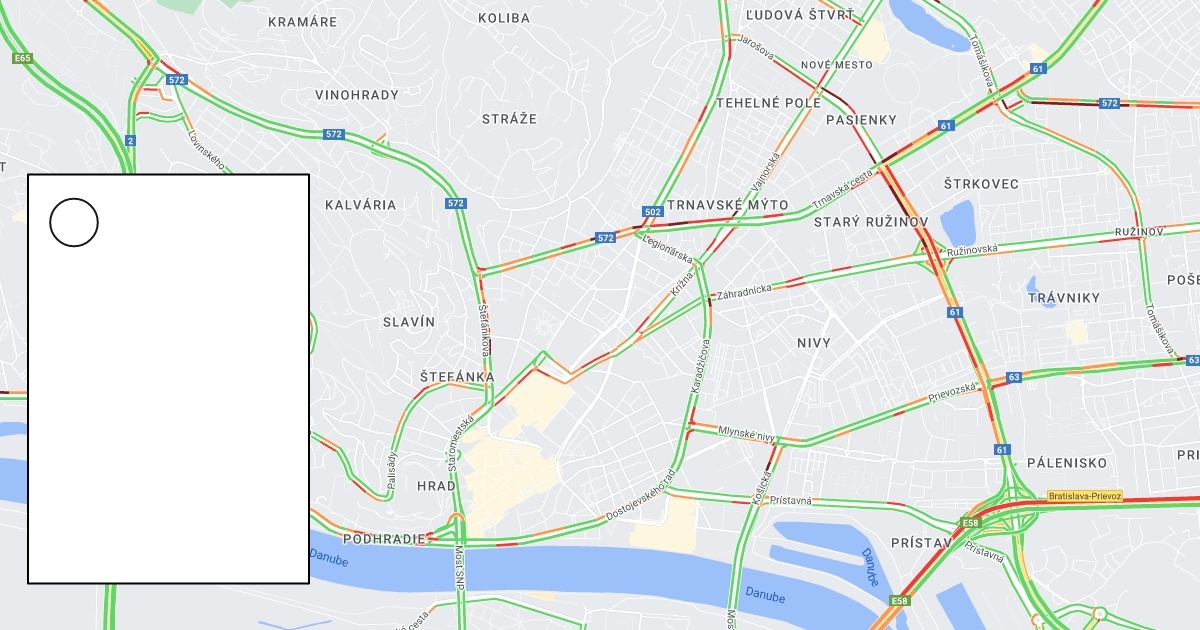The width and height of the screenshot is (1200, 630).
Task: Click the KRAMÁRE neighborhood label
Action: (302, 21)
